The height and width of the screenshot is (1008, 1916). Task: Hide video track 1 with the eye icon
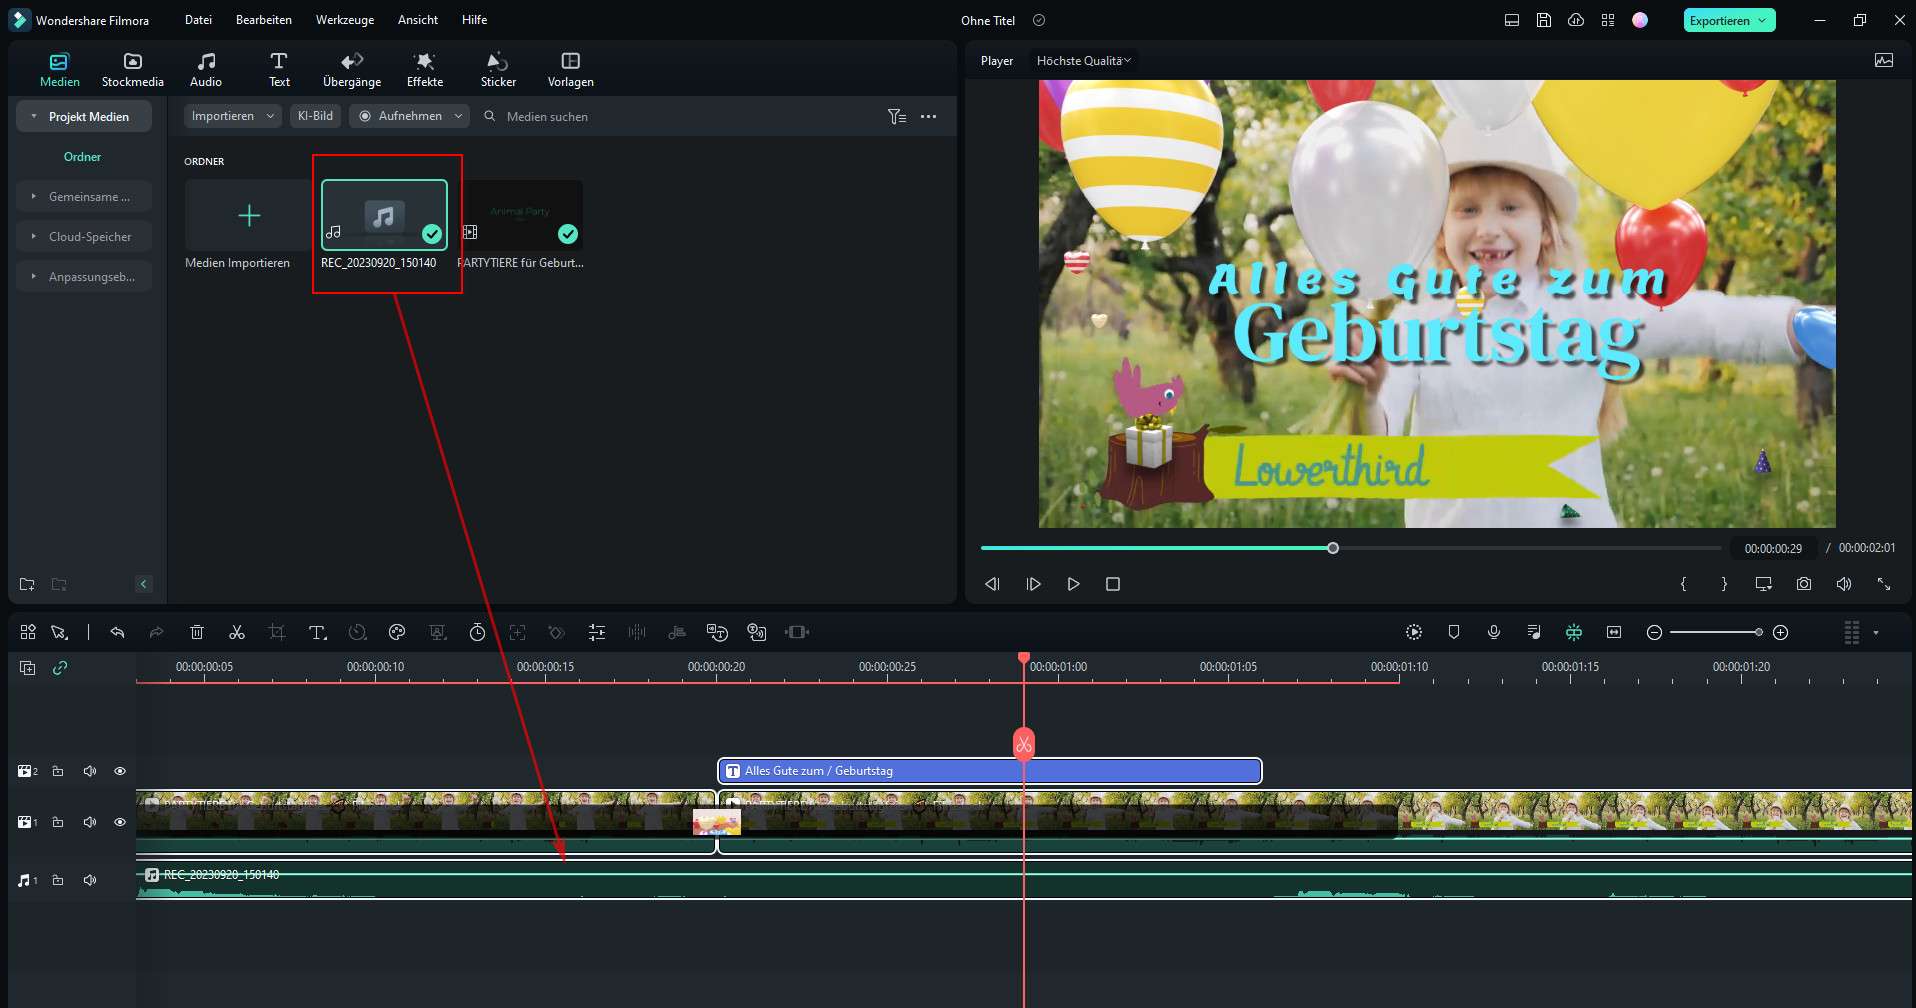click(120, 822)
